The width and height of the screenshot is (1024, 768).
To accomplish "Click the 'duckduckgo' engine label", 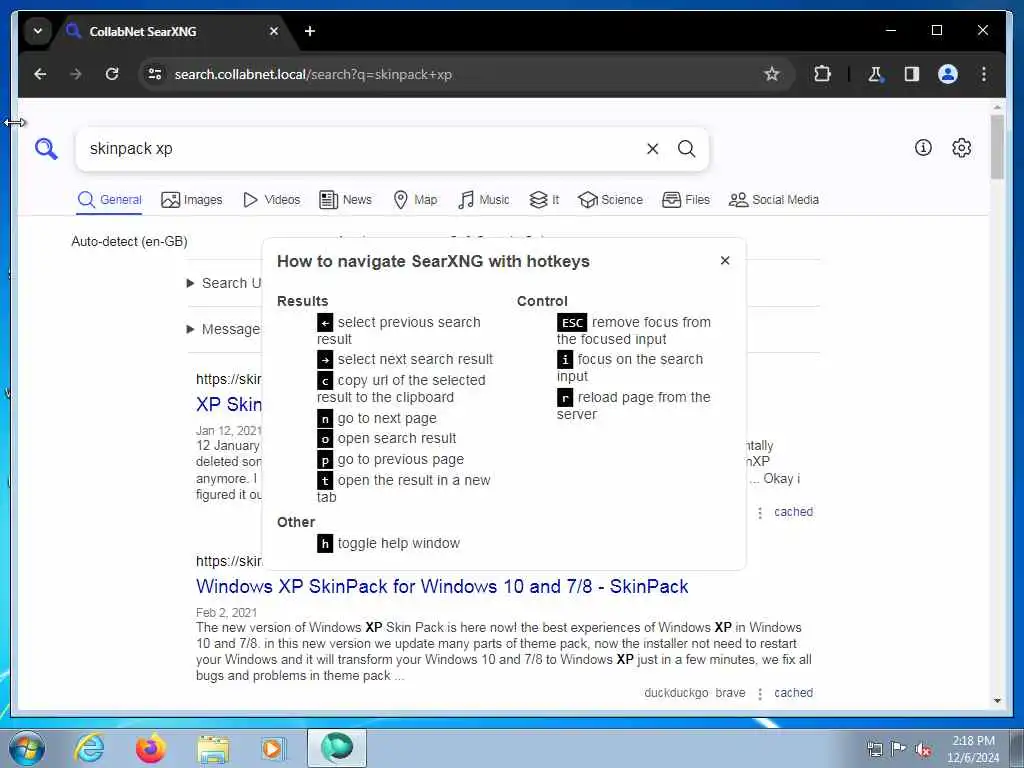I will click(676, 693).
